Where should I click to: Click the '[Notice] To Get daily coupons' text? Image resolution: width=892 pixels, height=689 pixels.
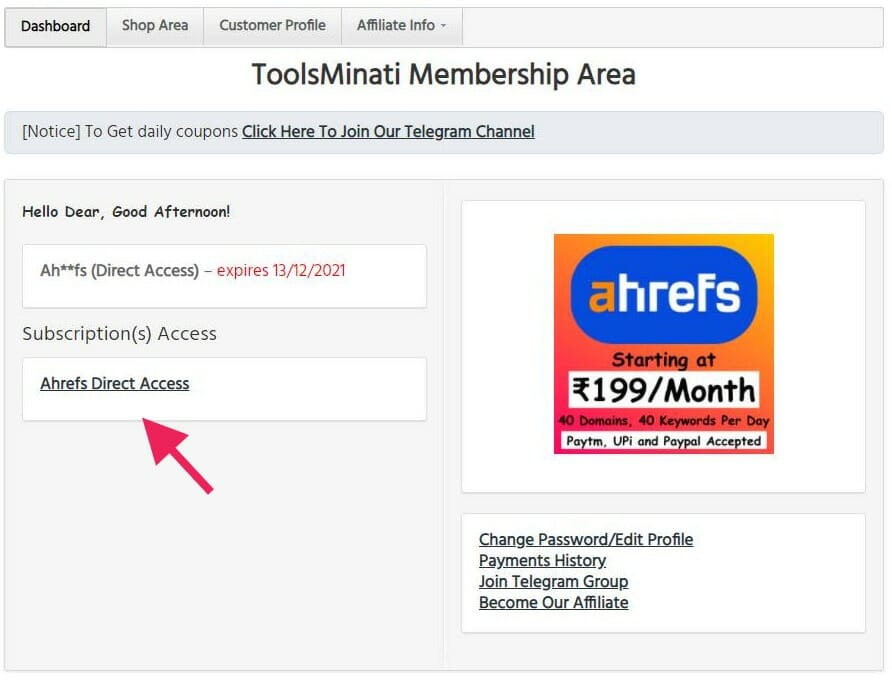130,132
